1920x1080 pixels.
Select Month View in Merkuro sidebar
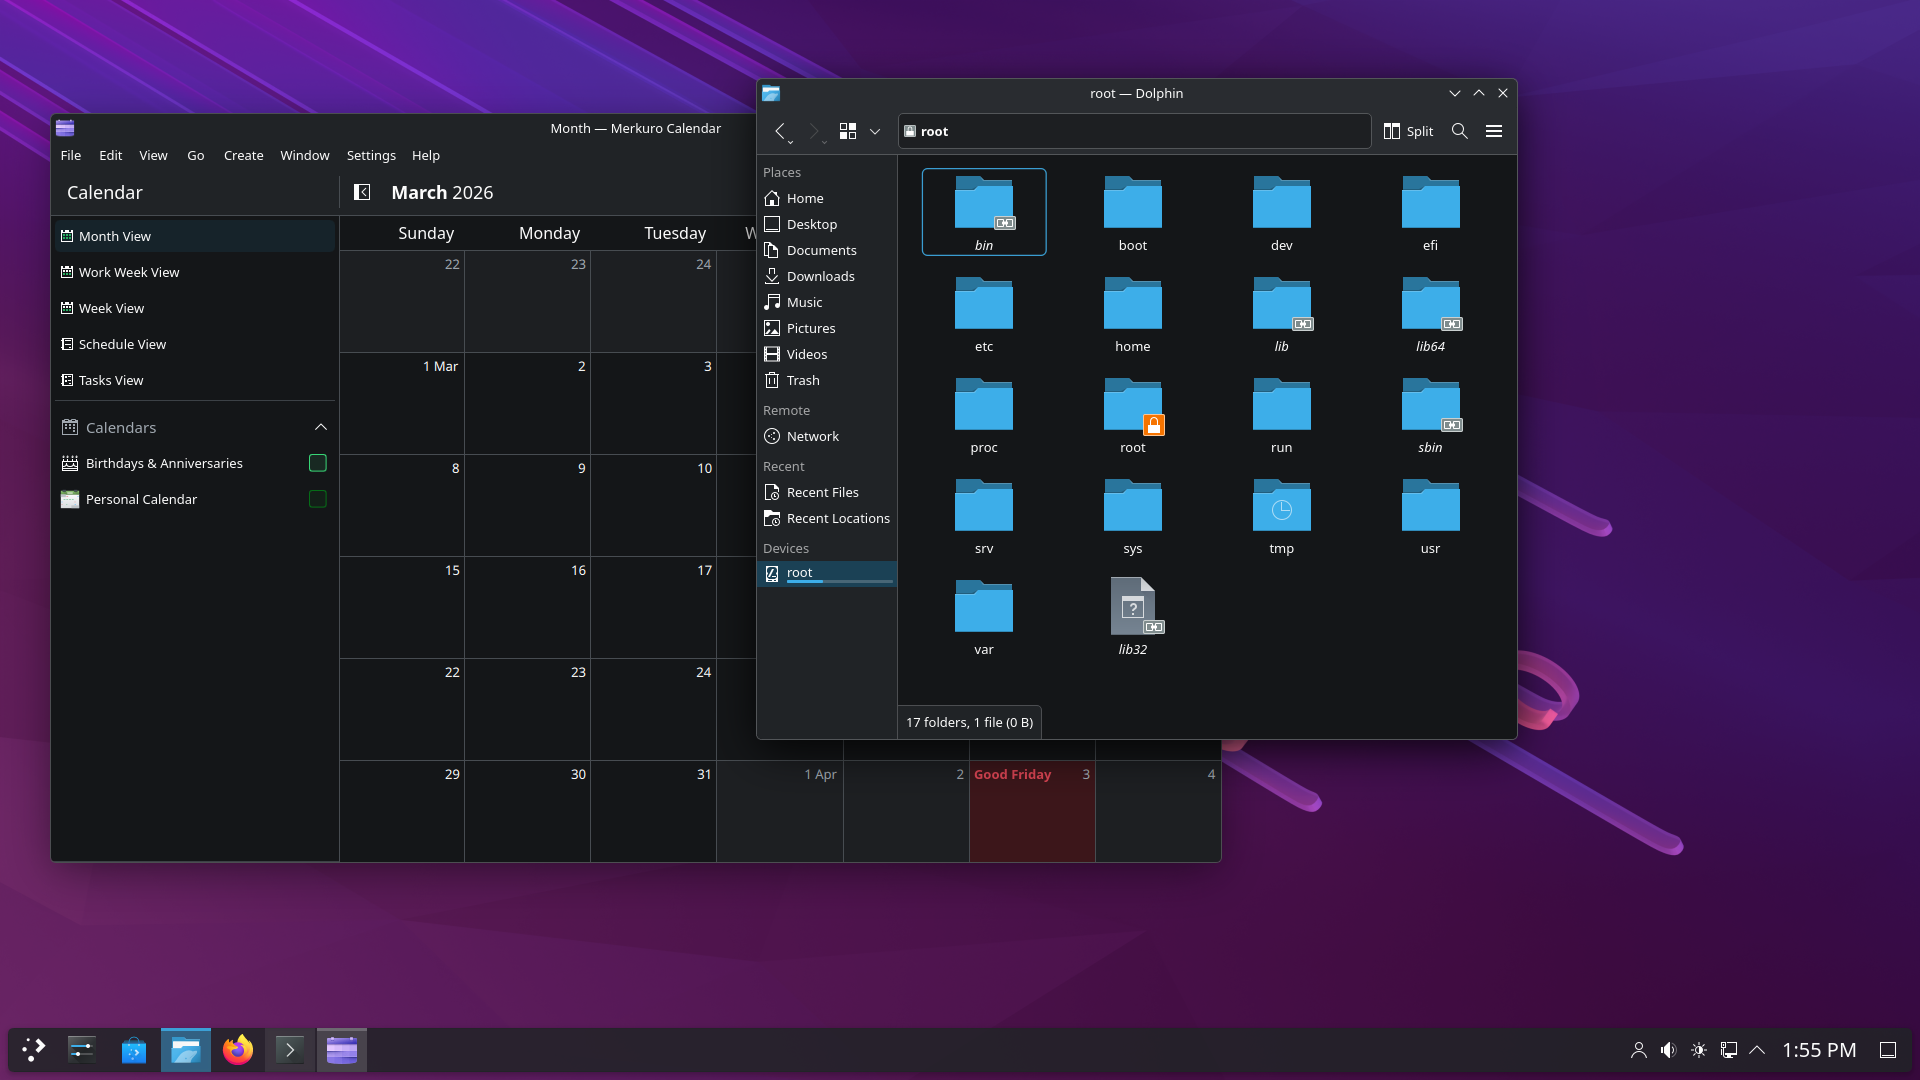195,236
